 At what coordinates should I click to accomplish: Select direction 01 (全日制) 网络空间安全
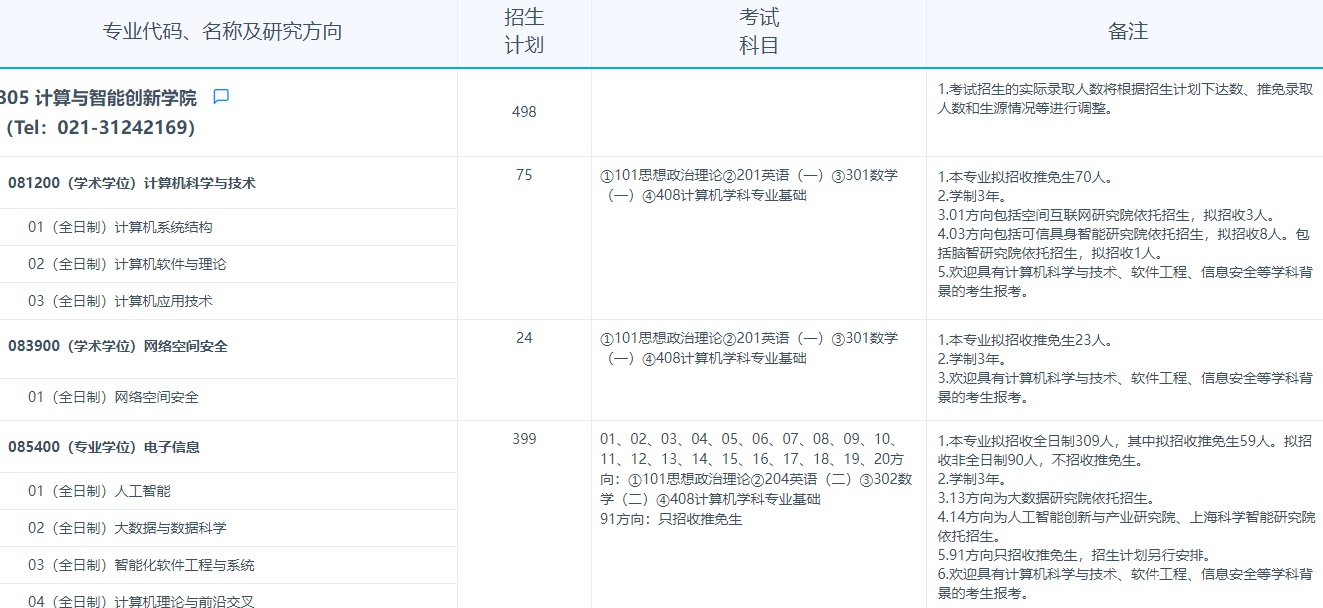113,397
